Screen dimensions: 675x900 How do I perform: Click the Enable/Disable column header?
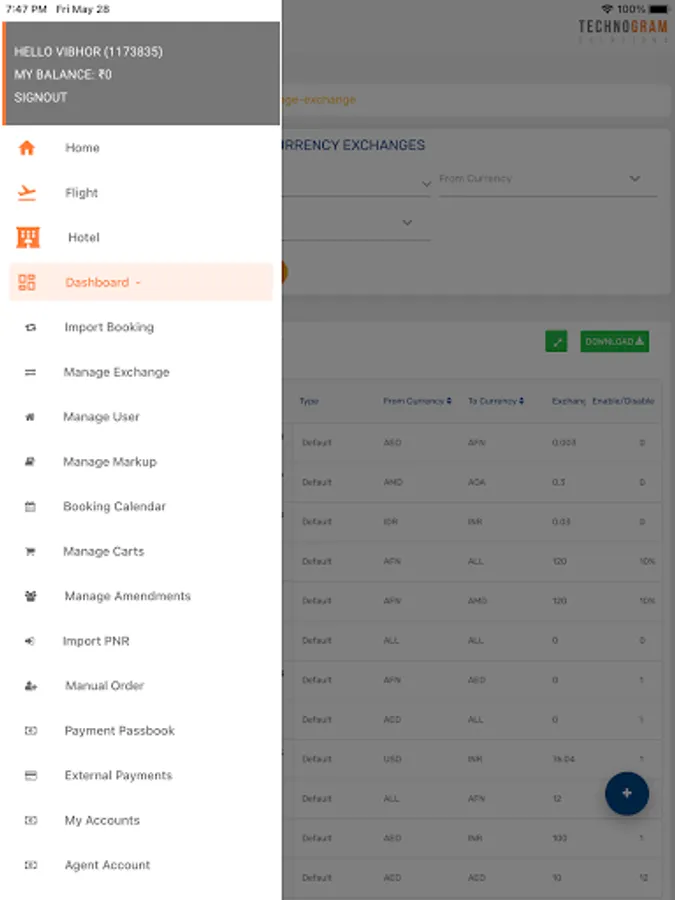point(623,401)
